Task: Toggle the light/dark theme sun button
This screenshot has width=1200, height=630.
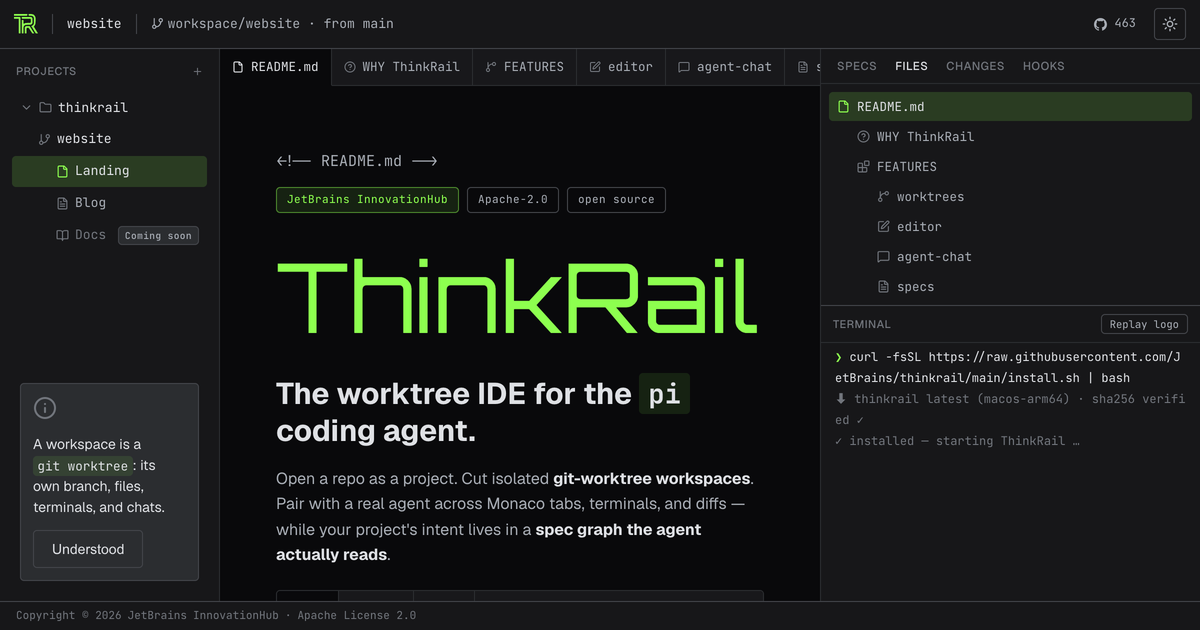Action: click(1170, 23)
